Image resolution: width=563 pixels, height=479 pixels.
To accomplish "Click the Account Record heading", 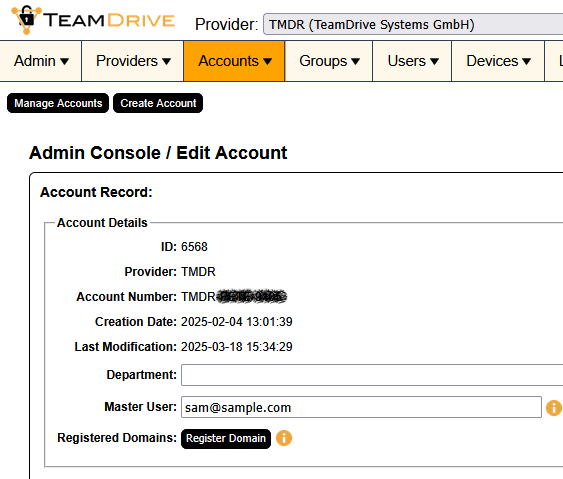I will click(x=96, y=192).
